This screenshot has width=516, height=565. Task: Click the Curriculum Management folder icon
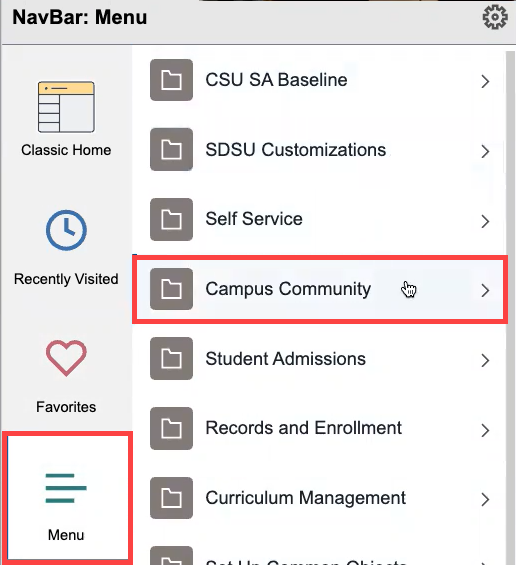tap(172, 498)
